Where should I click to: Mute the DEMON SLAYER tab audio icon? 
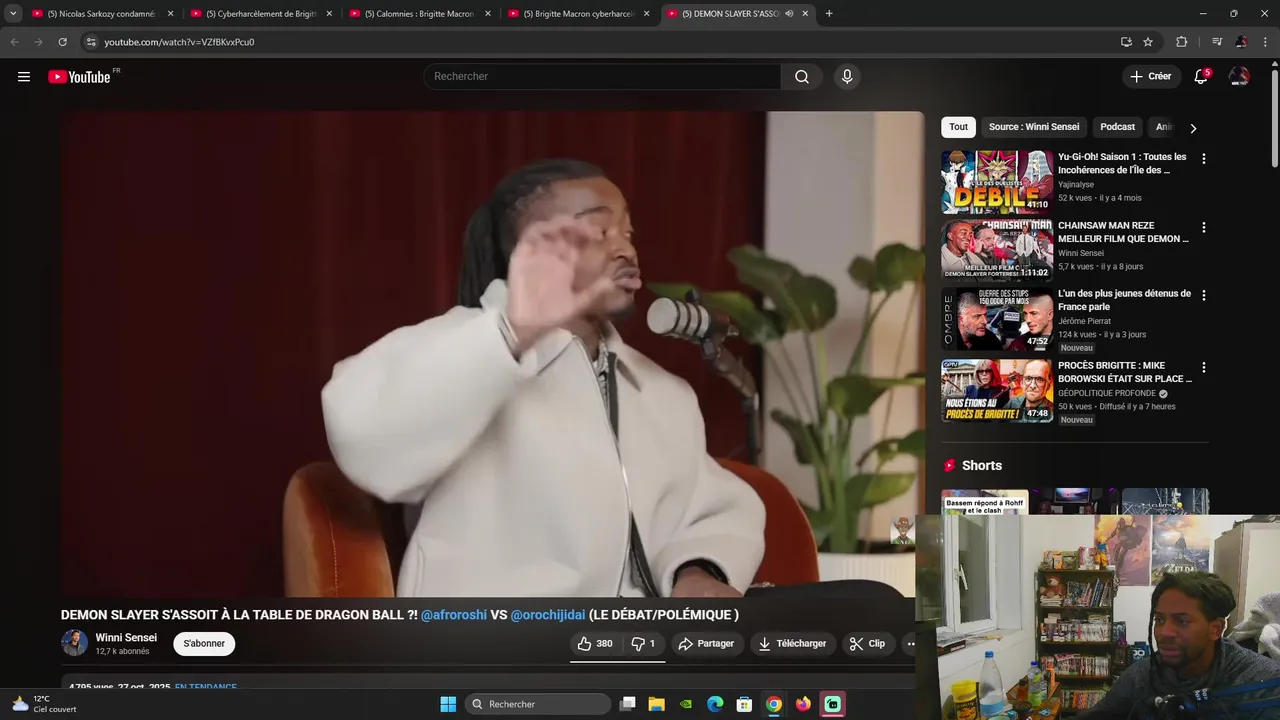click(789, 14)
